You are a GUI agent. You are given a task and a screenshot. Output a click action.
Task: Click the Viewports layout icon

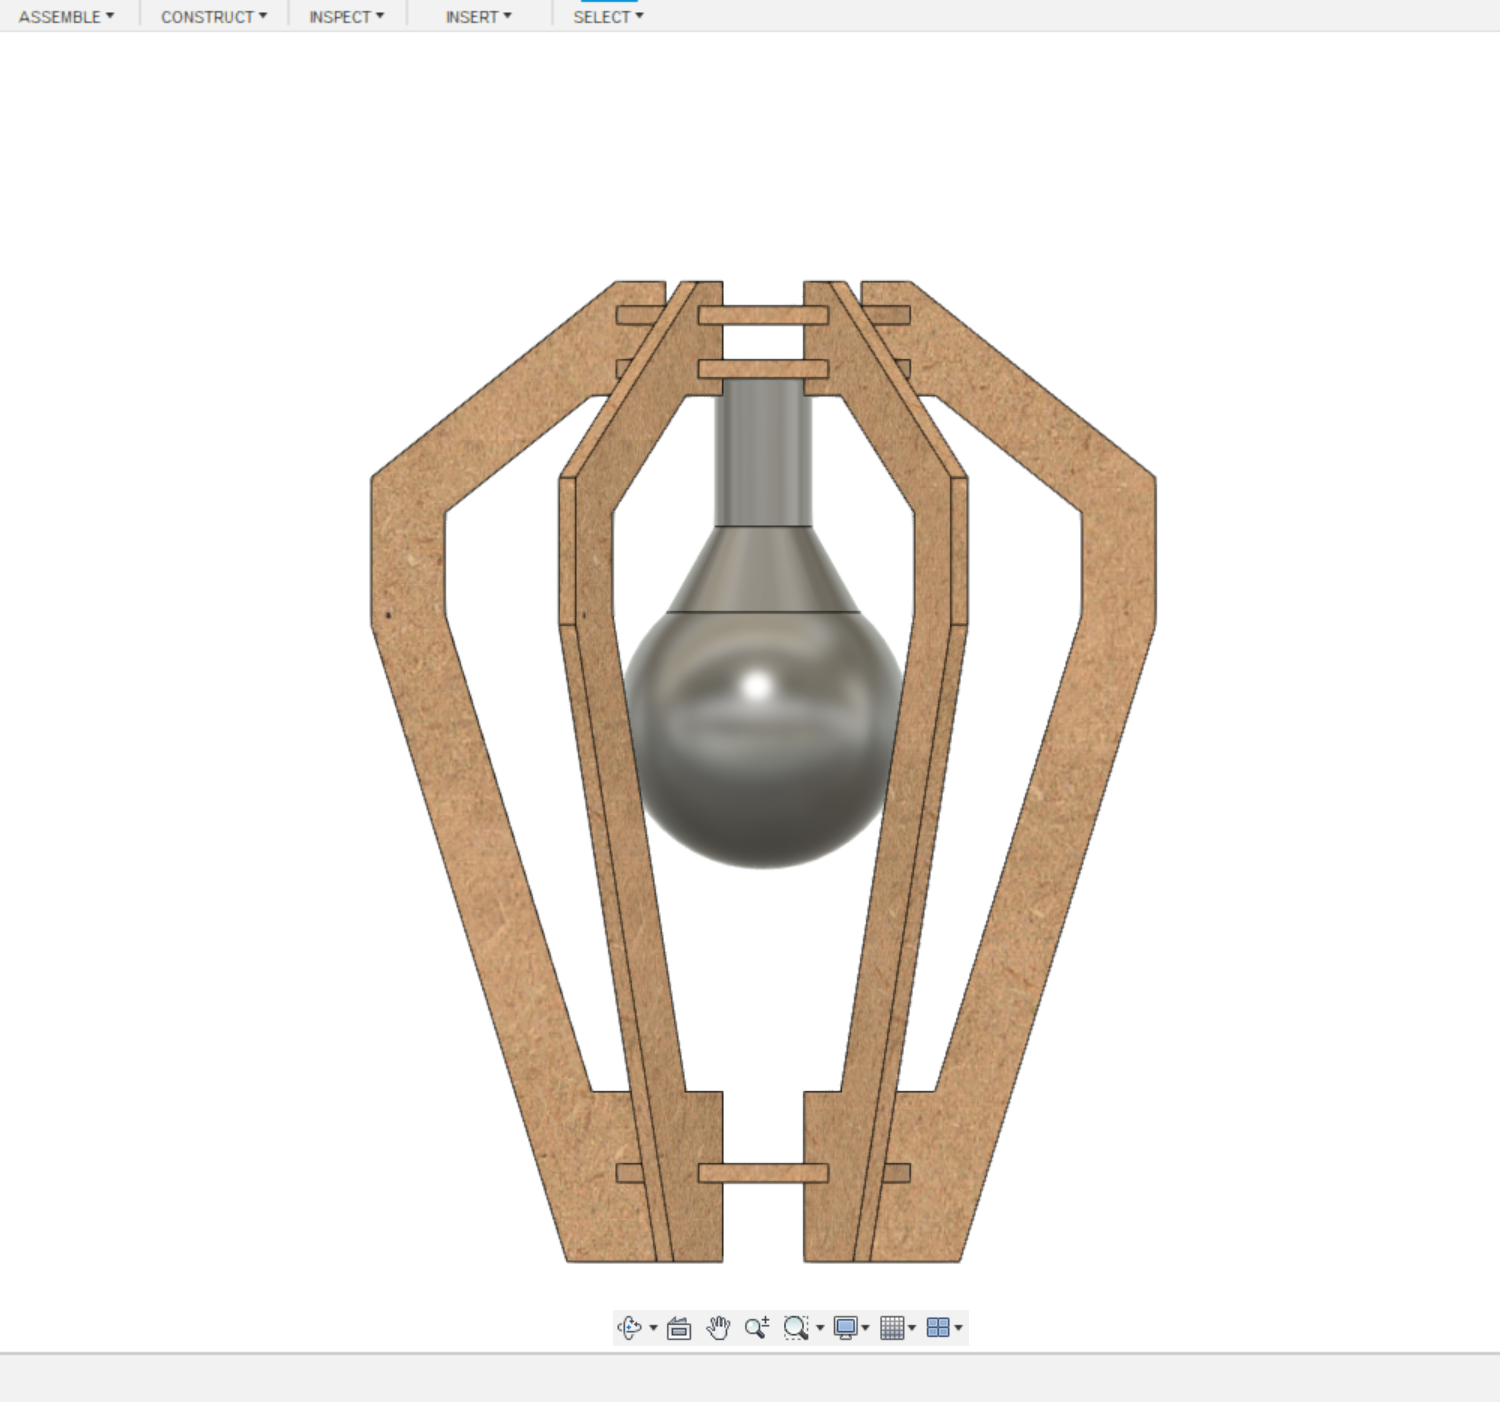(937, 1328)
